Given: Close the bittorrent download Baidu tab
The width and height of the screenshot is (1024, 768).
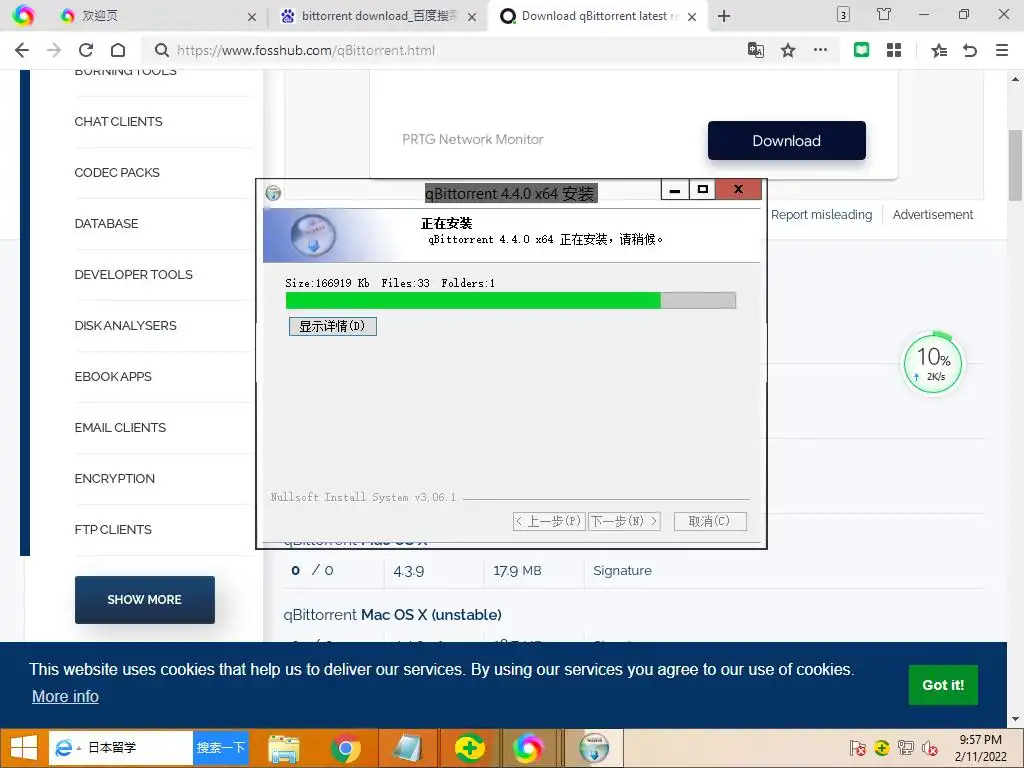Looking at the screenshot, I should tap(472, 17).
